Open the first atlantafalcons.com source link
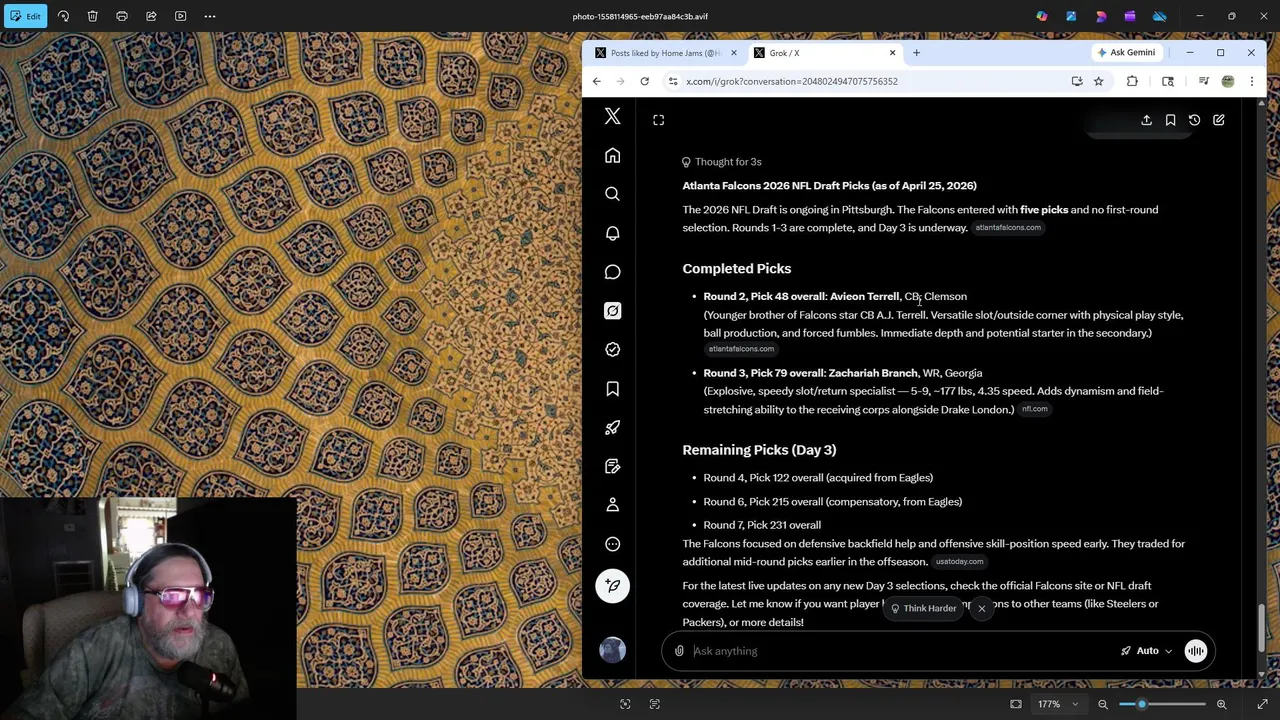The height and width of the screenshot is (720, 1280). tap(1008, 228)
